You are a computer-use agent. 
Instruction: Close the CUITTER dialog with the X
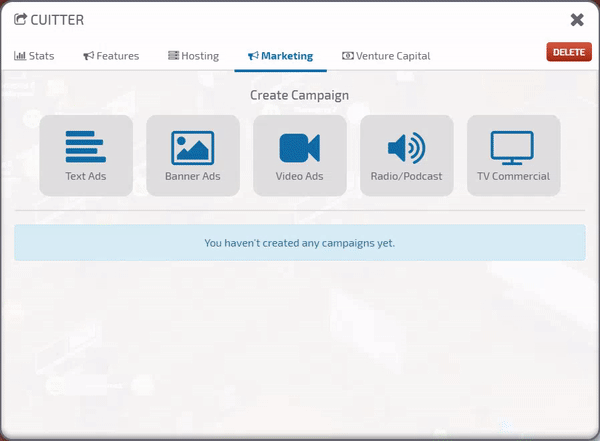coord(577,20)
